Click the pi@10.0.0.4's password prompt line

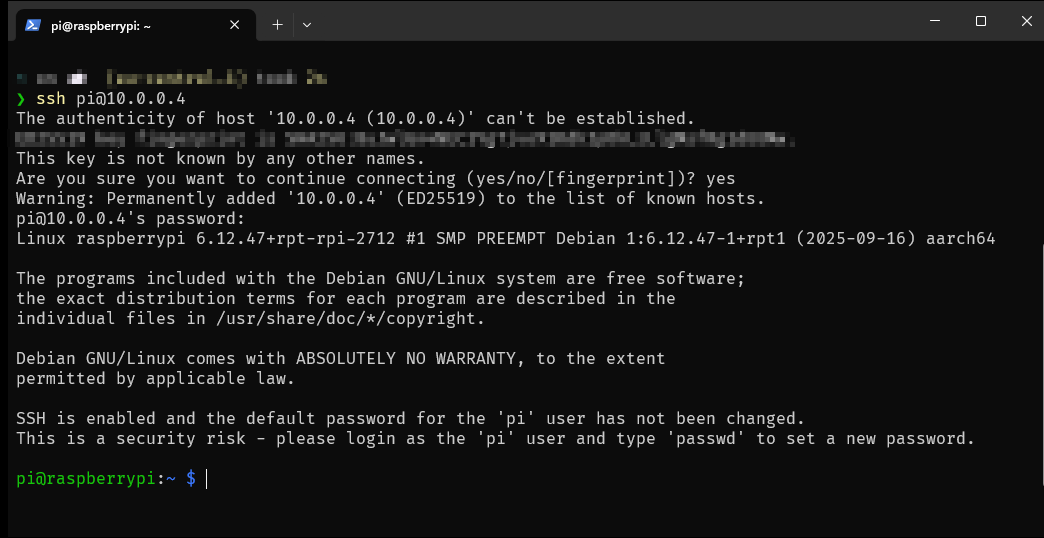pos(130,219)
